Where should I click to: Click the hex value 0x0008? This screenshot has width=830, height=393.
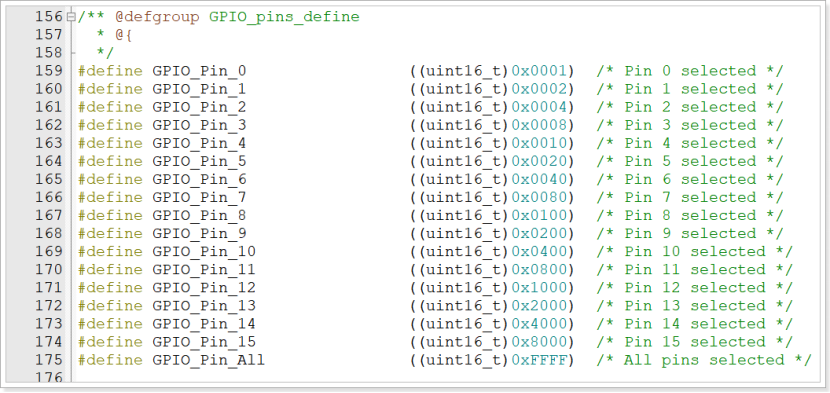pos(539,125)
